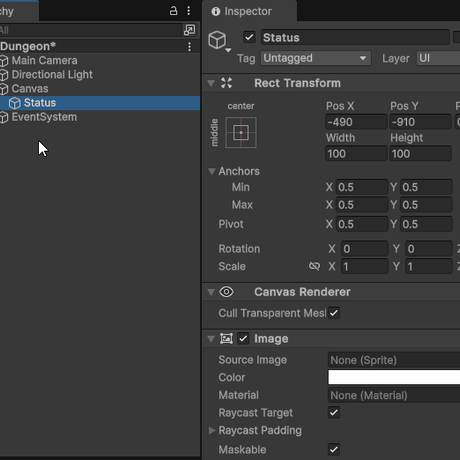Screen dimensions: 460x460
Task: Edit the Rotation Y field
Action: pyautogui.click(x=429, y=249)
